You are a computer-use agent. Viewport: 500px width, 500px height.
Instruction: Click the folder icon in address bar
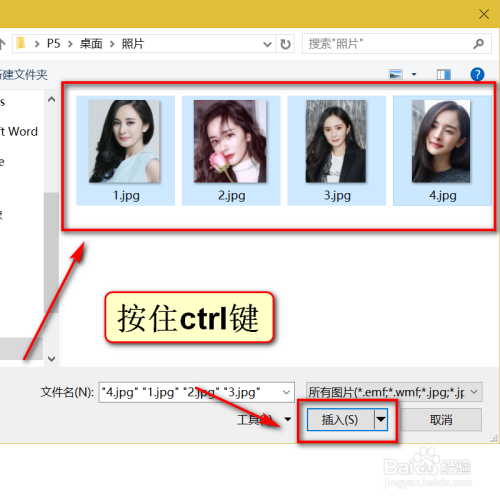pos(21,43)
